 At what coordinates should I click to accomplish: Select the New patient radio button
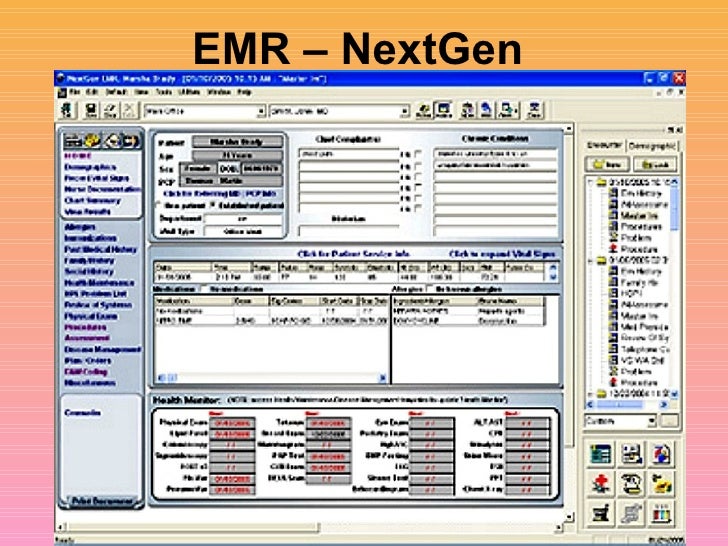[x=158, y=205]
